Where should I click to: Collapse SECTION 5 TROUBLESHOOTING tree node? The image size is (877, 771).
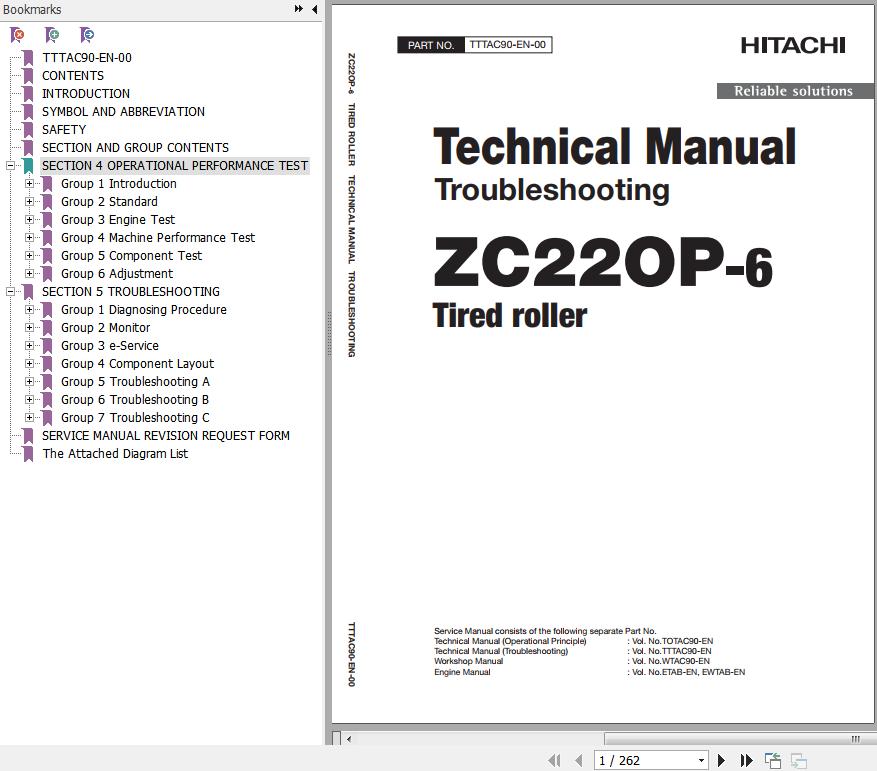click(x=10, y=292)
